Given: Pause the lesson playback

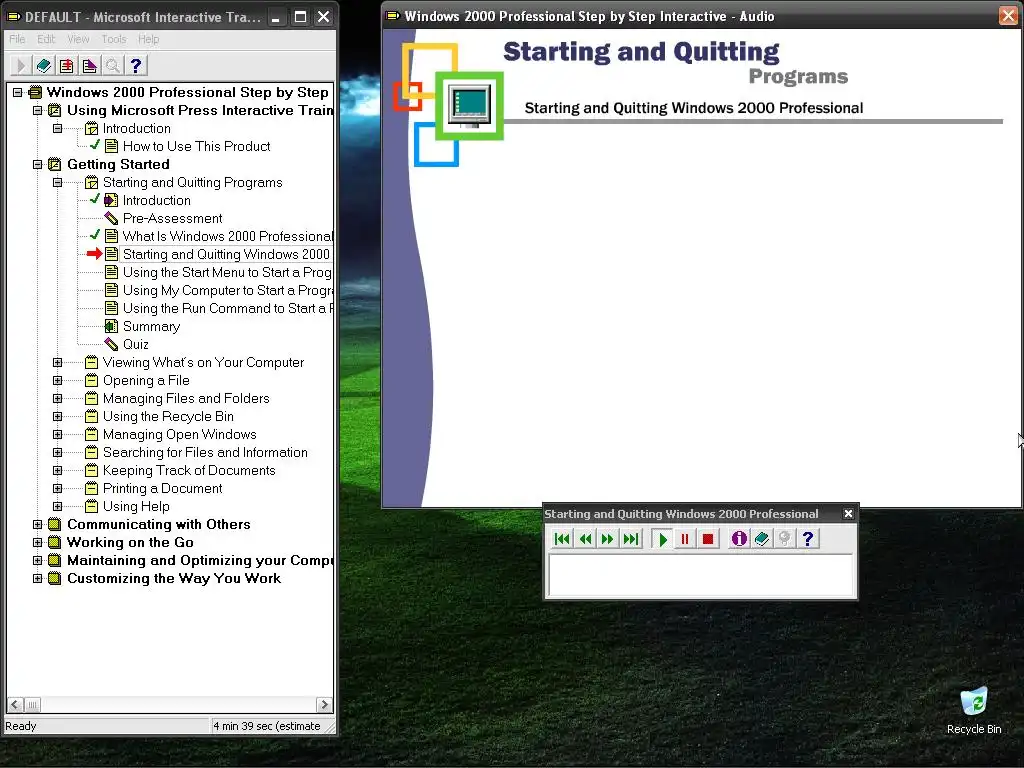Looking at the screenshot, I should [x=685, y=539].
